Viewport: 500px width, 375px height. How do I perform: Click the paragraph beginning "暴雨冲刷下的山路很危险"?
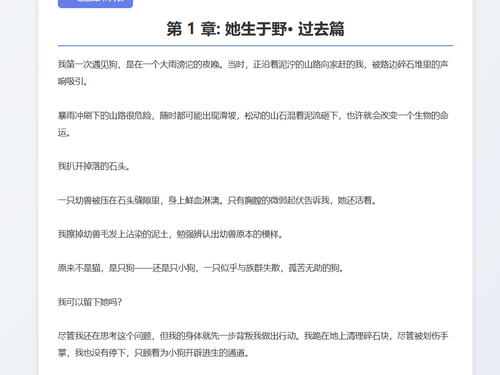click(253, 124)
